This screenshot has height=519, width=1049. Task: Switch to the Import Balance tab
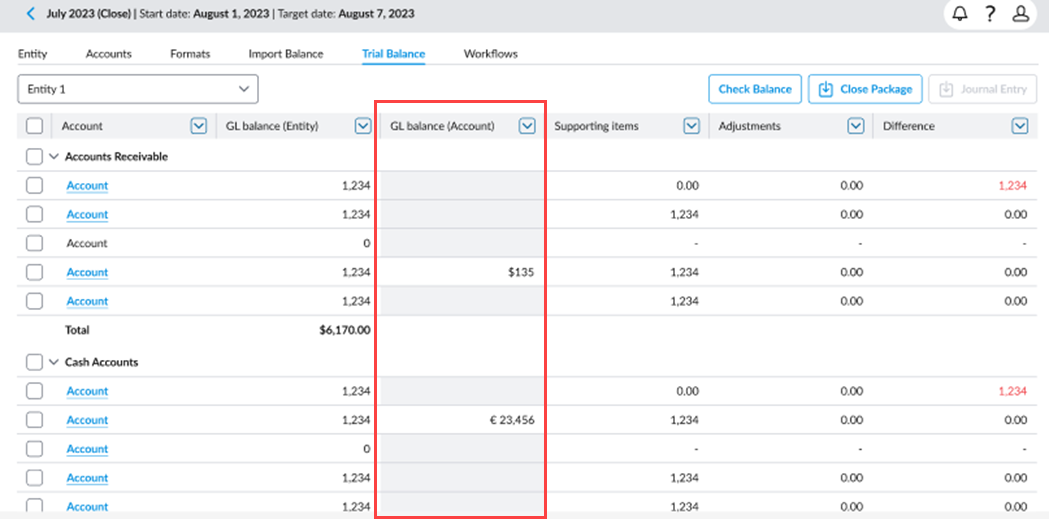point(285,54)
